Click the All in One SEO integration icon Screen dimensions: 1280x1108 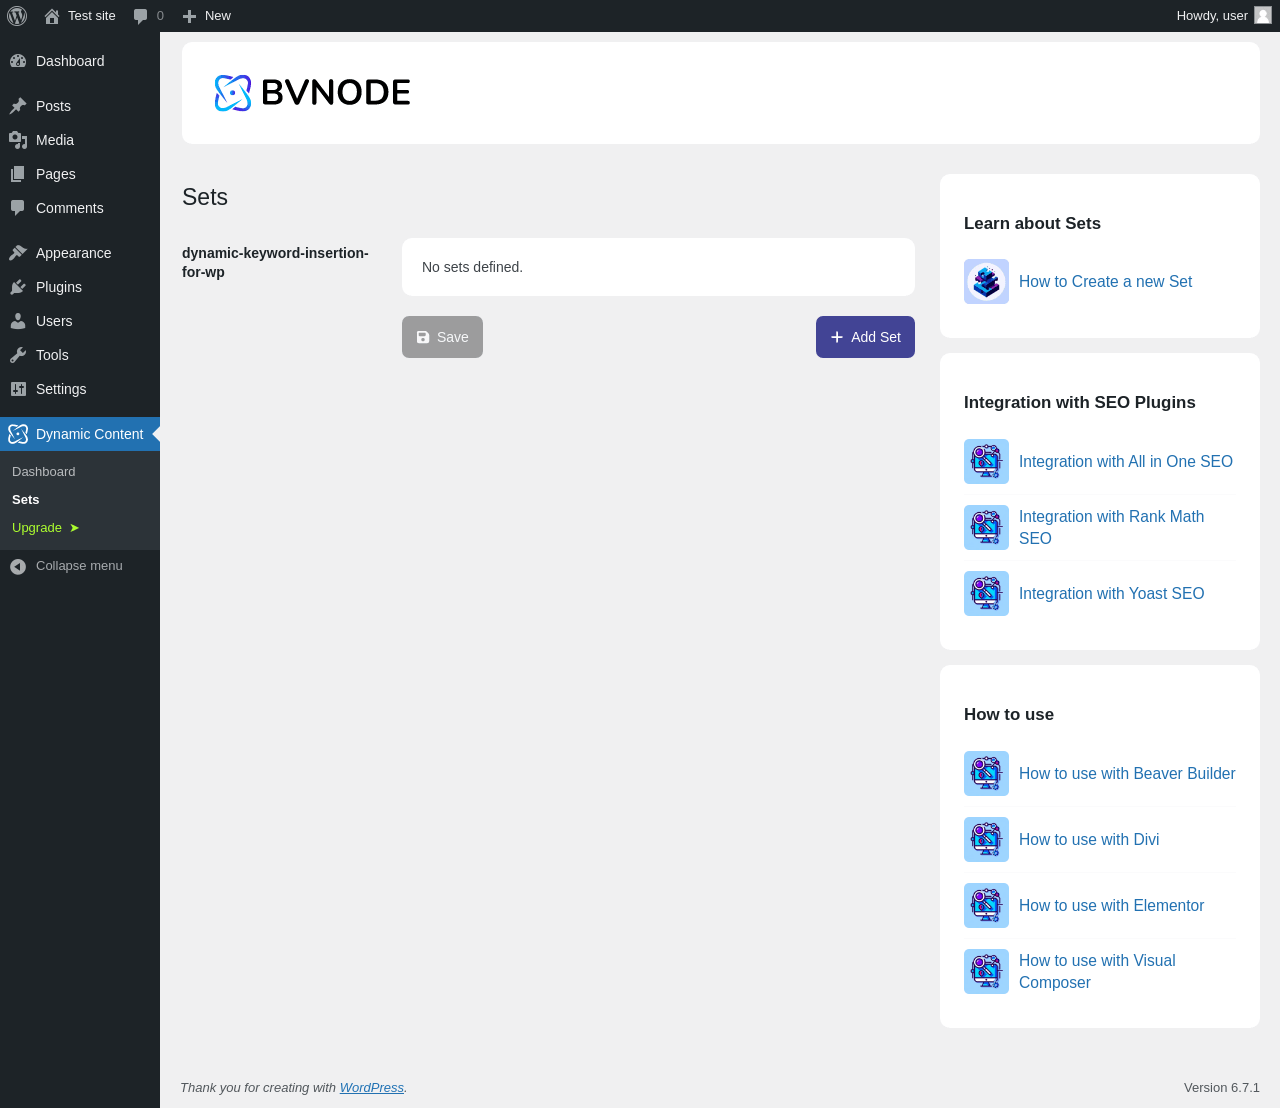[x=986, y=461]
